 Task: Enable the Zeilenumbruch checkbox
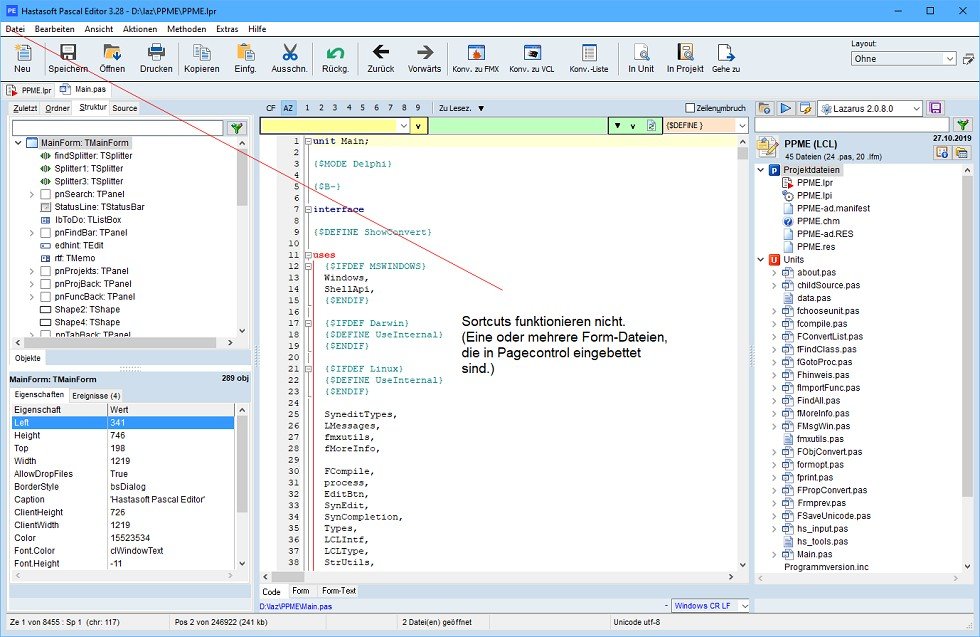(690, 108)
